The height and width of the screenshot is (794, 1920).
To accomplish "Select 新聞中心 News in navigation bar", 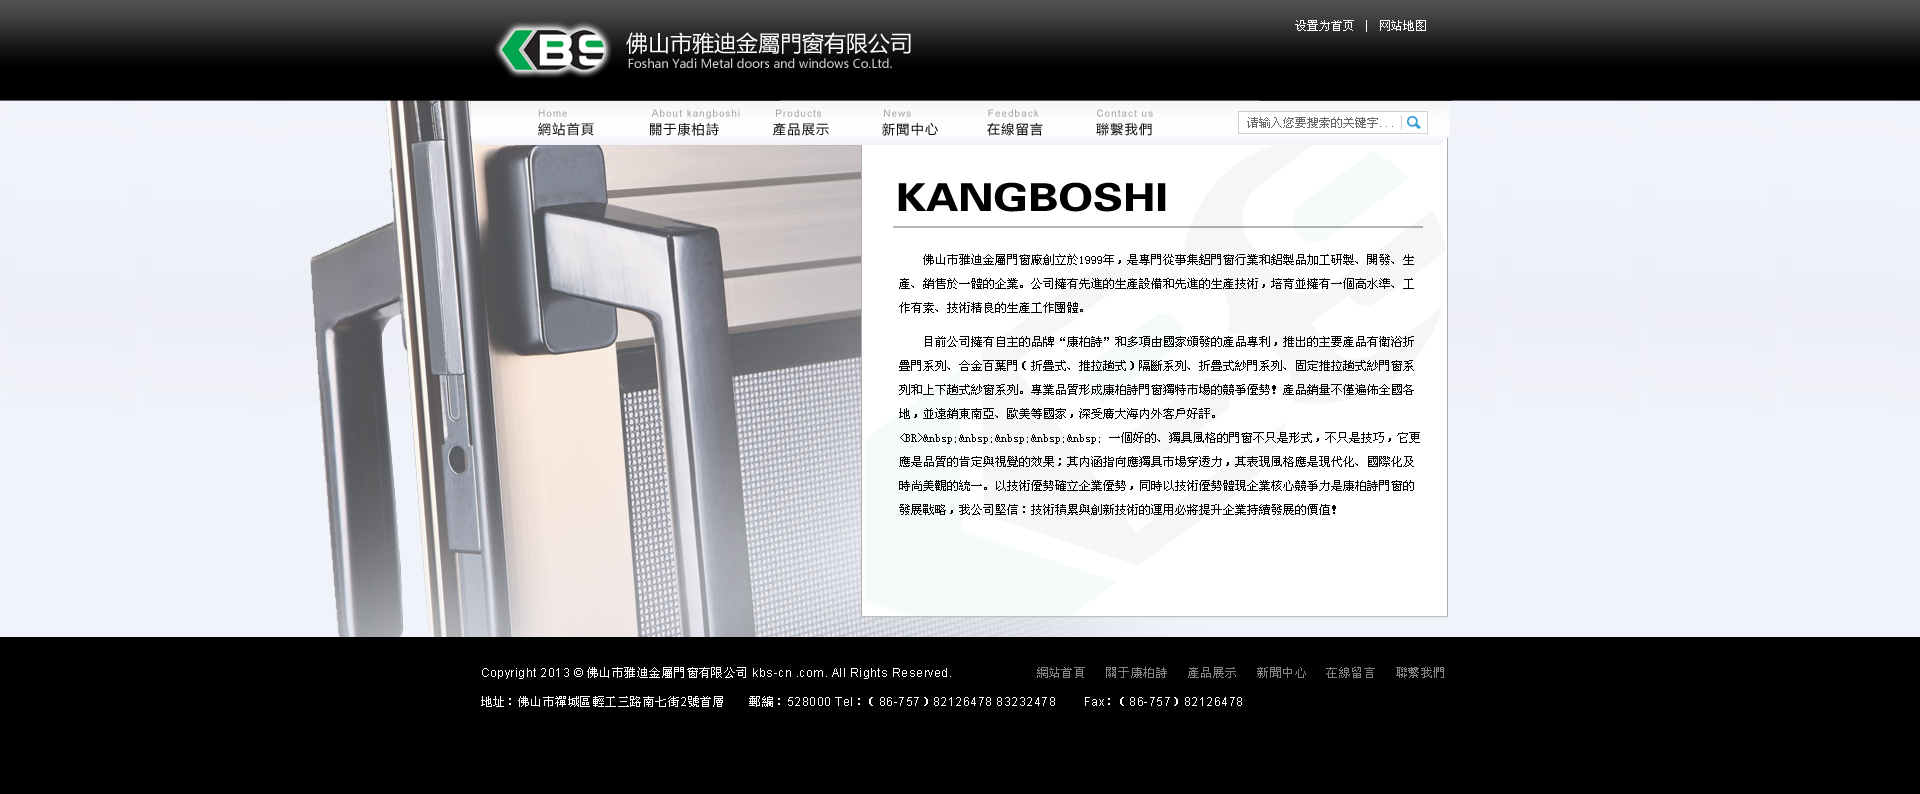I will pyautogui.click(x=909, y=123).
